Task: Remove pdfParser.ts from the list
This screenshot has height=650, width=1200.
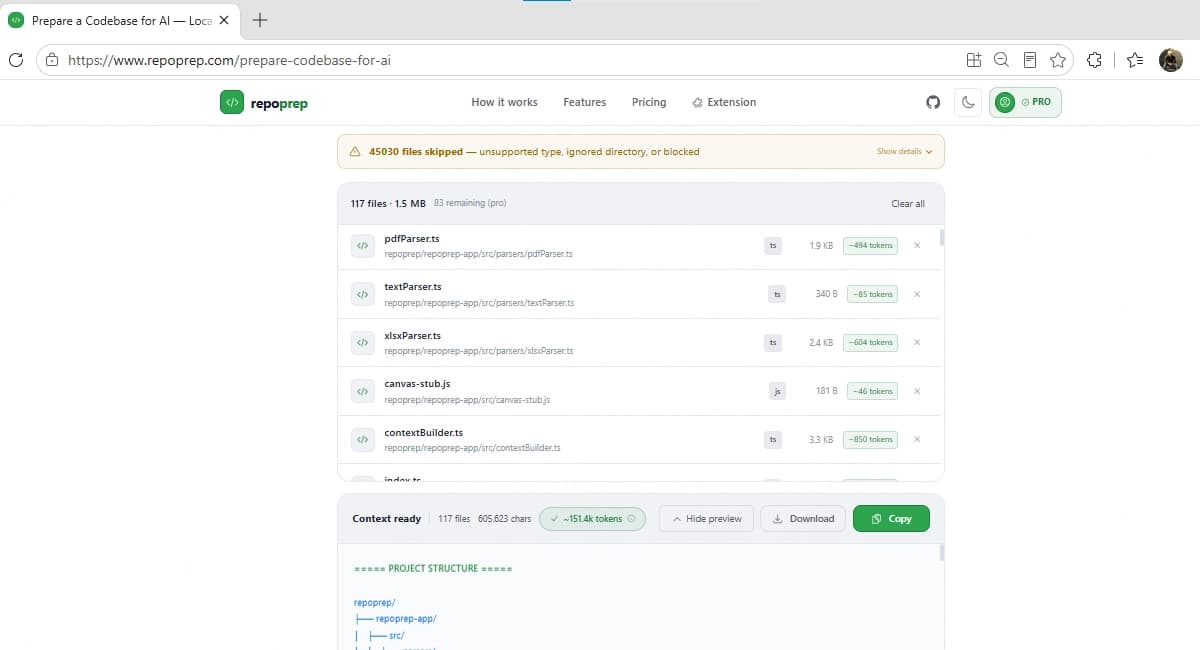Action: (x=917, y=245)
